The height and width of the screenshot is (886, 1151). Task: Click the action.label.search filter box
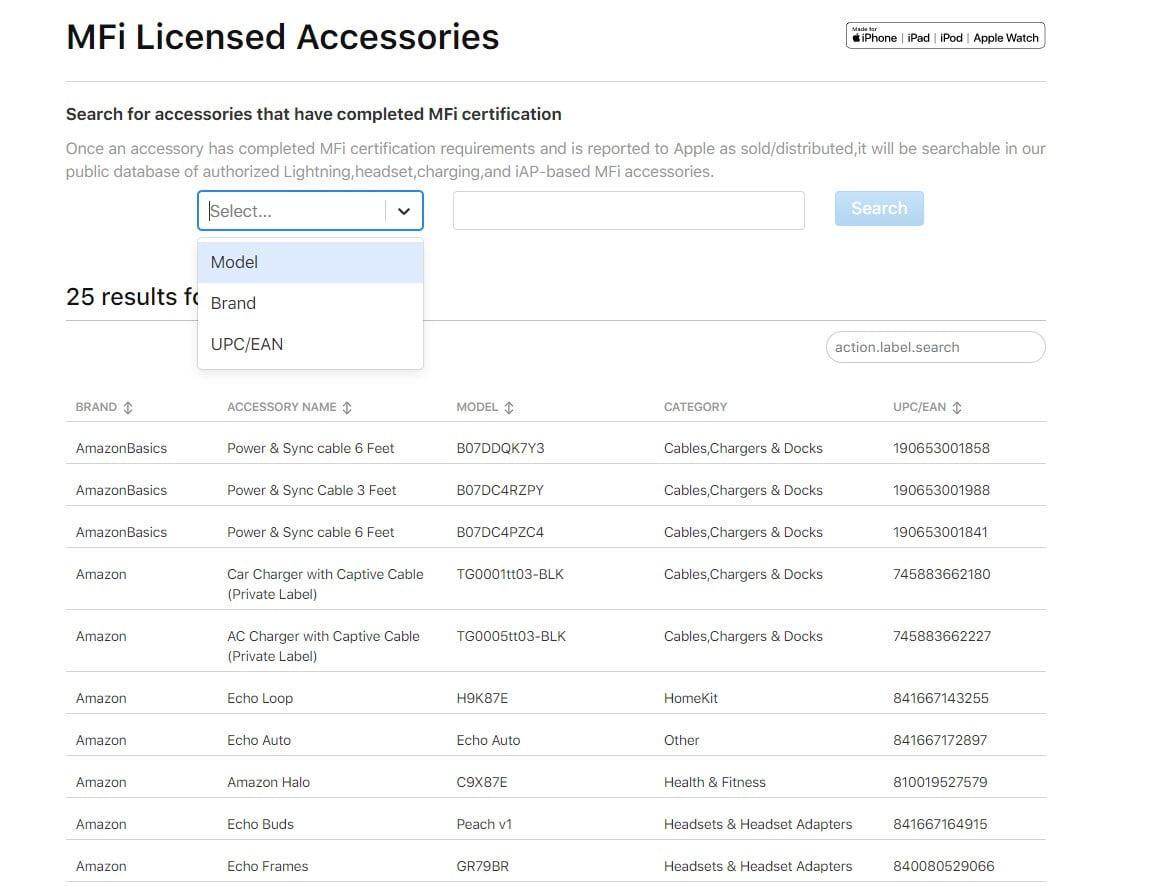coord(934,347)
